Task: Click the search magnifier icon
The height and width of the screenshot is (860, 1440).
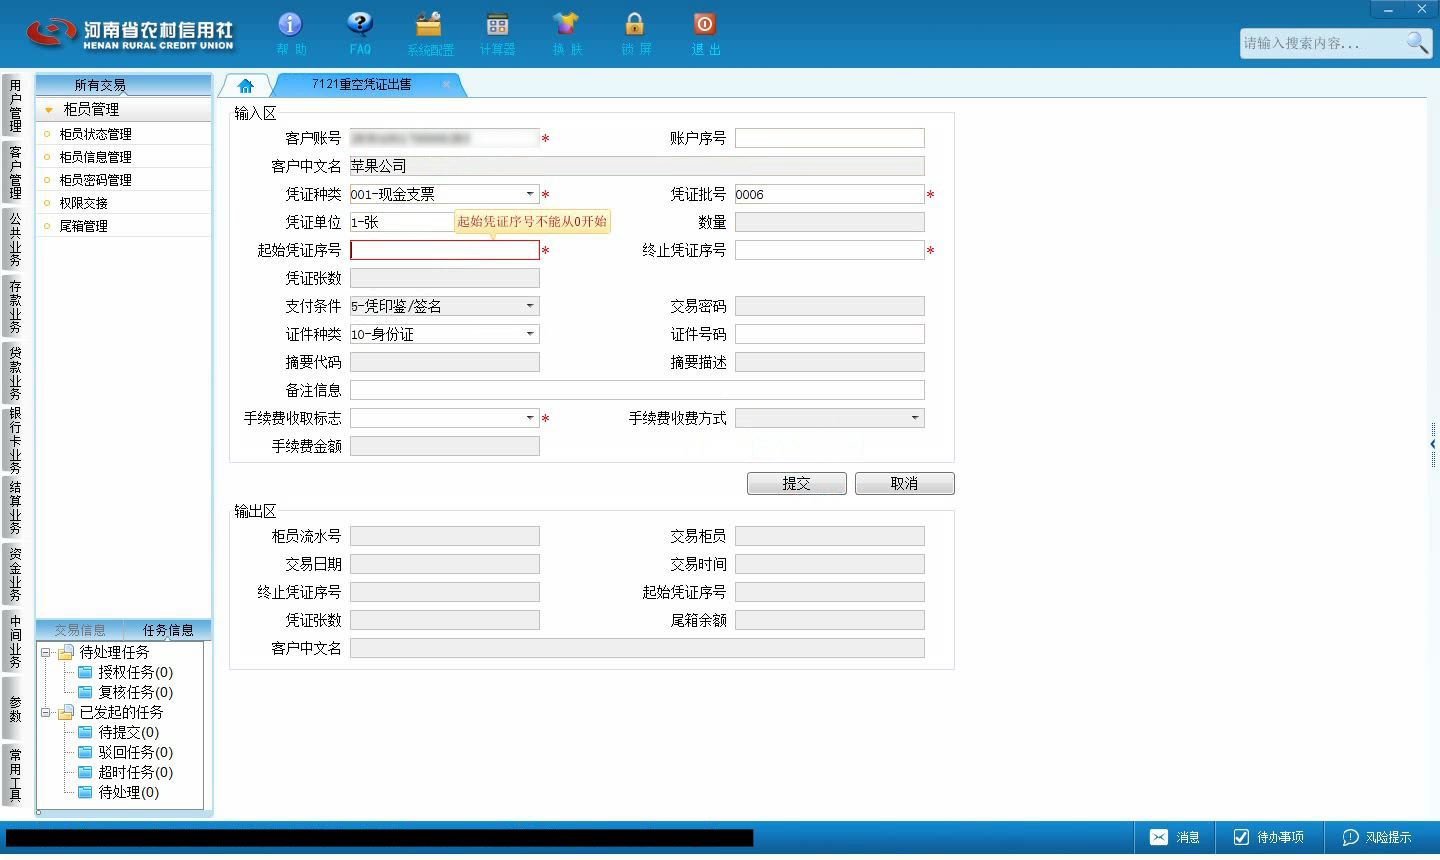Action: click(1417, 42)
